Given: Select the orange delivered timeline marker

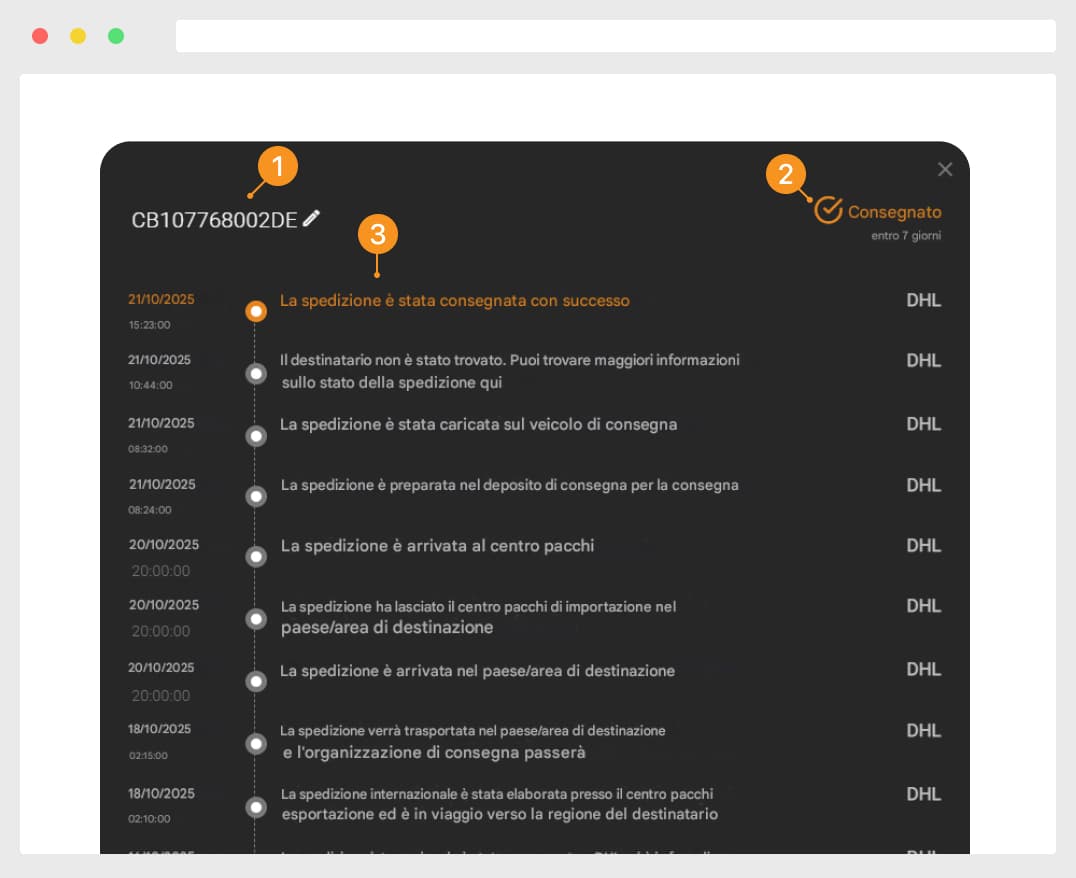Looking at the screenshot, I should pos(256,311).
